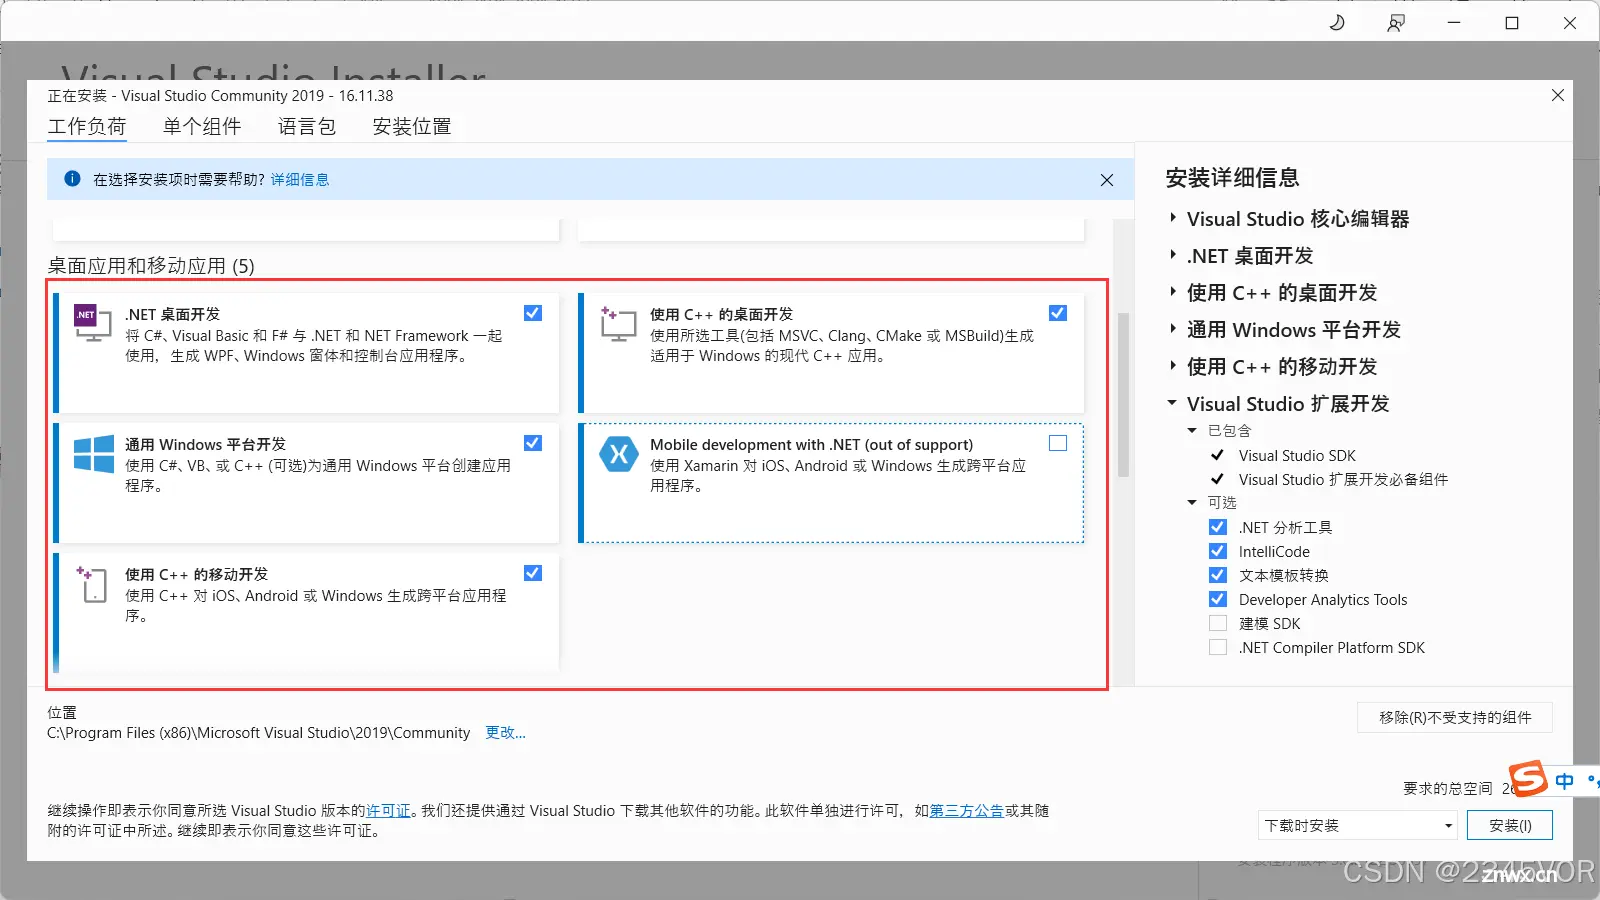
Task: Check the 建模 SDK optional component
Action: click(x=1218, y=623)
